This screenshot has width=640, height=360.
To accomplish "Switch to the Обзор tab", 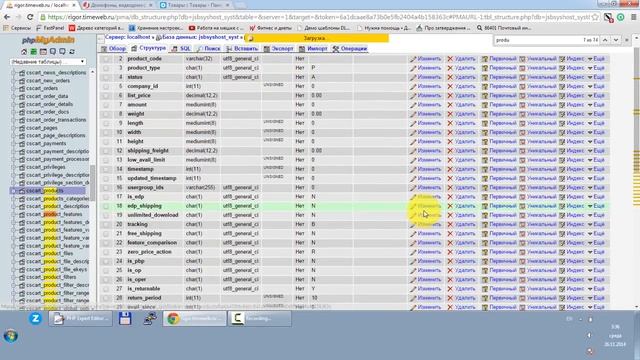I will coord(113,49).
